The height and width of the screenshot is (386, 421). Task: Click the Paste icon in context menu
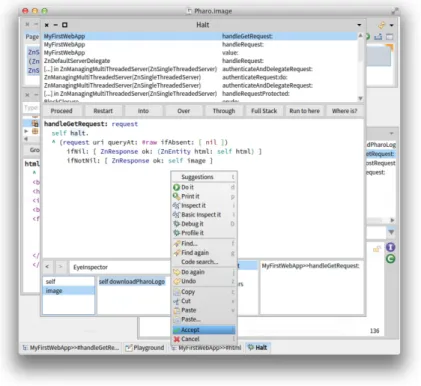pyautogui.click(x=177, y=310)
